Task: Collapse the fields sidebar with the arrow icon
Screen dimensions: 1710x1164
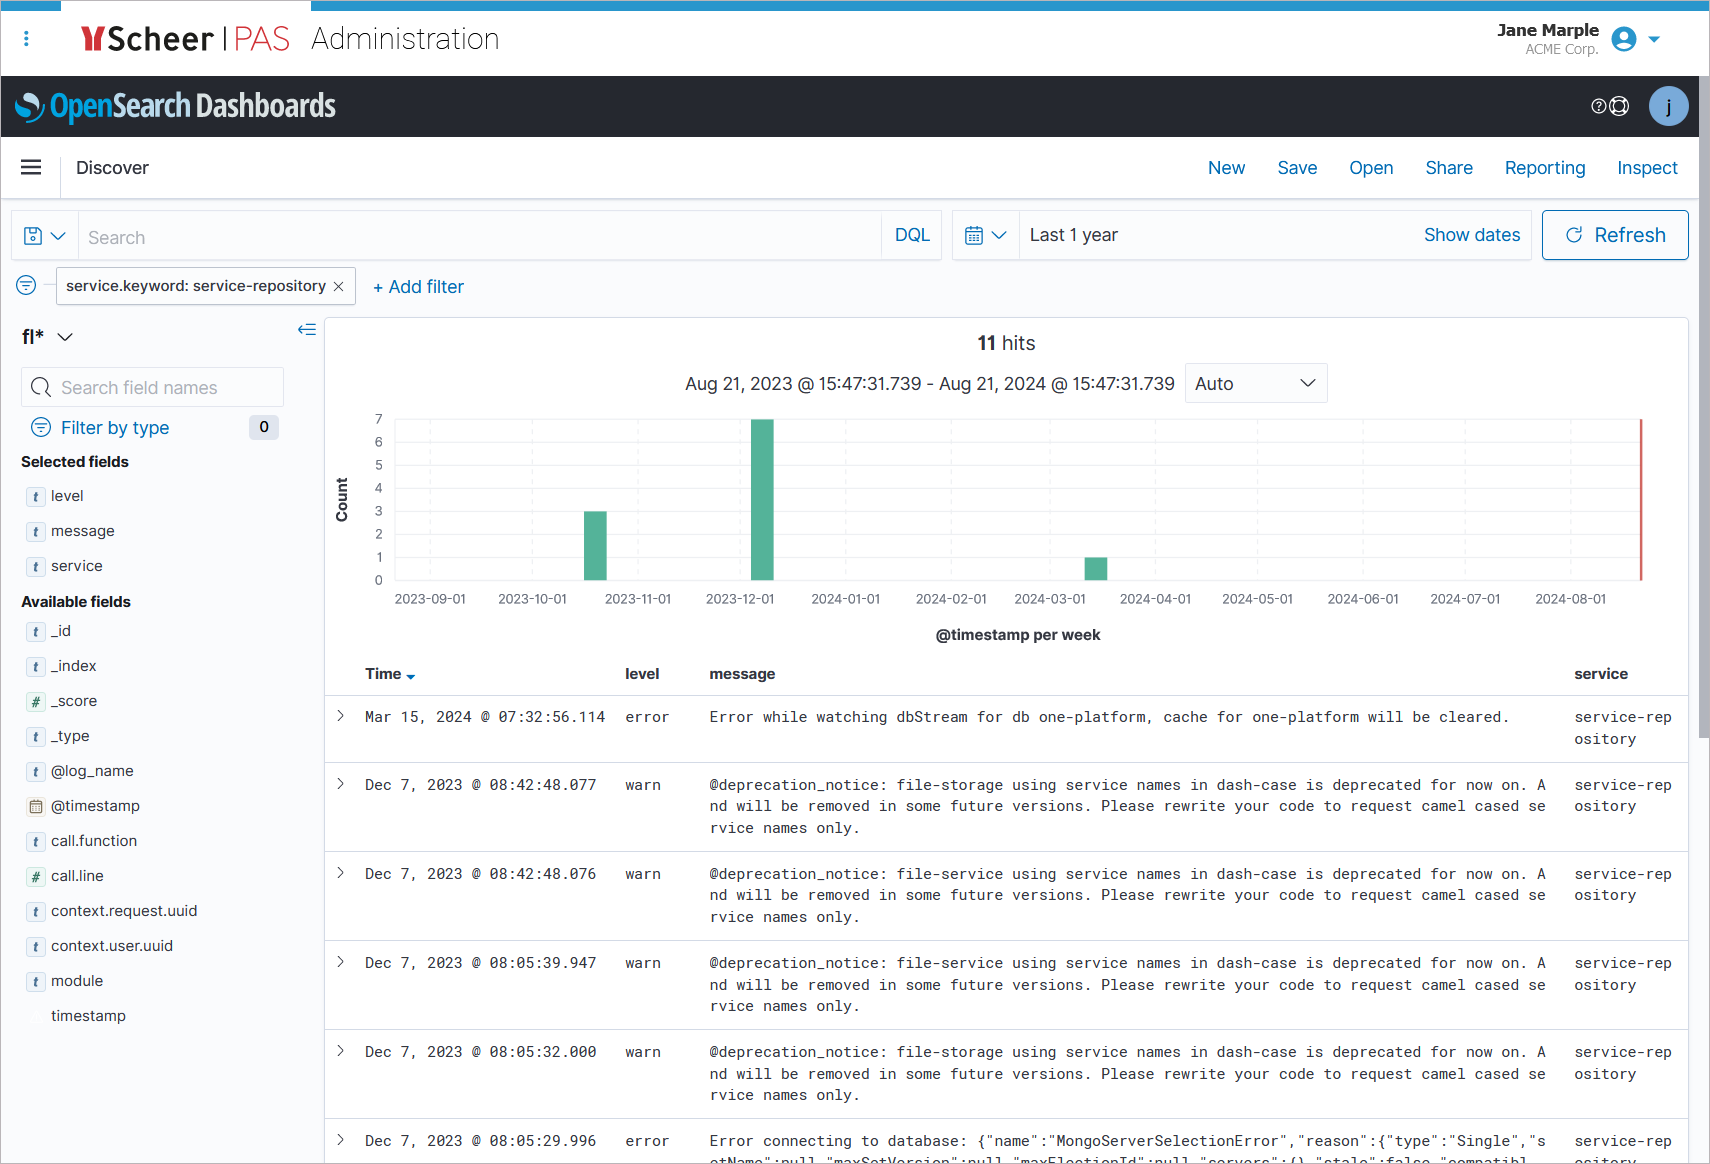Action: pos(307,329)
